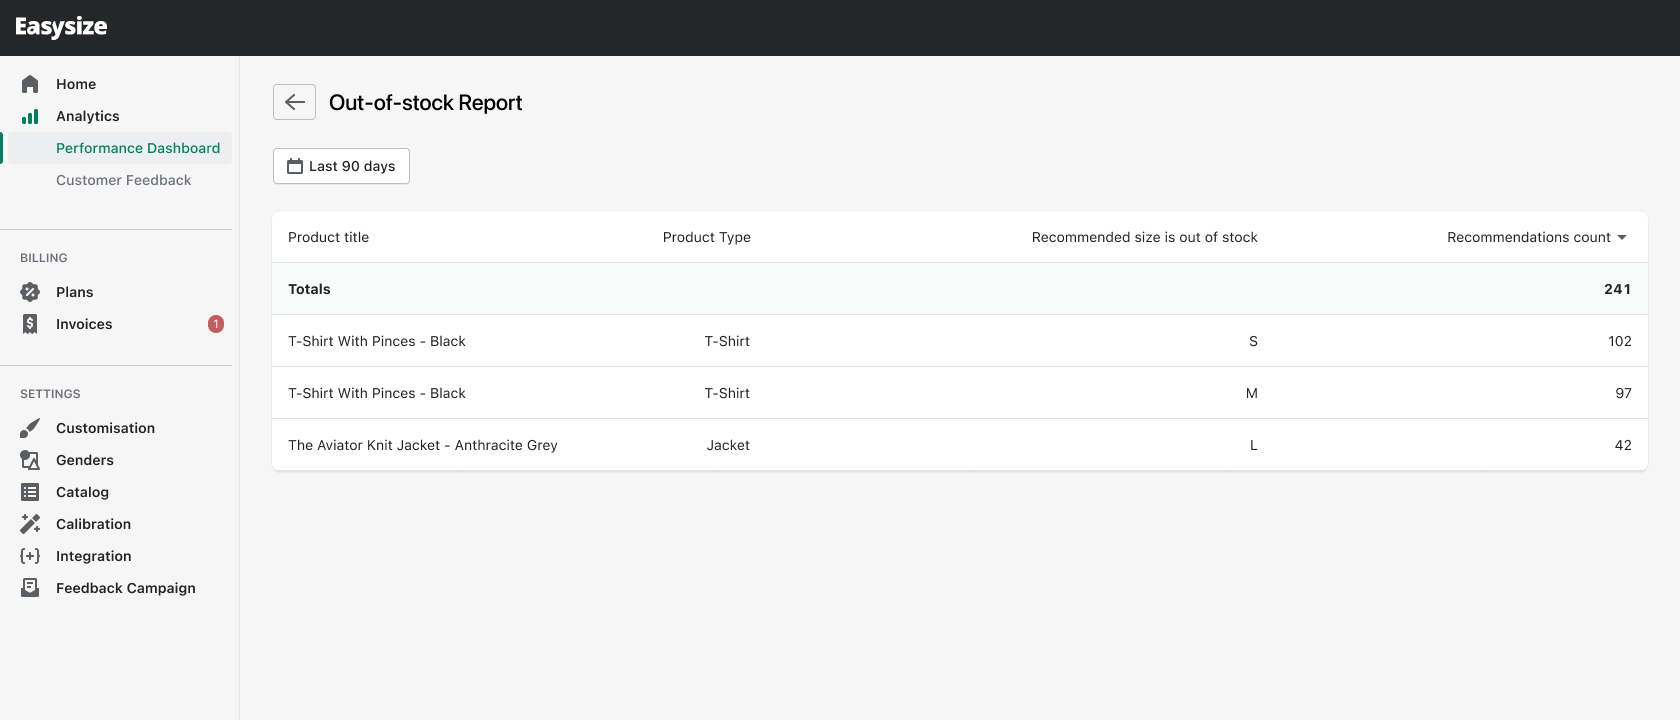Click the Calibration magic wand icon
Image resolution: width=1680 pixels, height=720 pixels.
(30, 524)
